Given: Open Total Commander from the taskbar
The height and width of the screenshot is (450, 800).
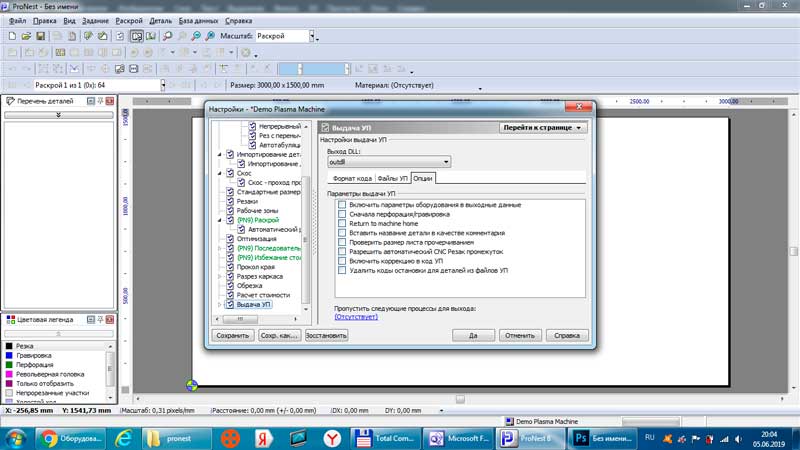Looking at the screenshot, I should coord(385,438).
